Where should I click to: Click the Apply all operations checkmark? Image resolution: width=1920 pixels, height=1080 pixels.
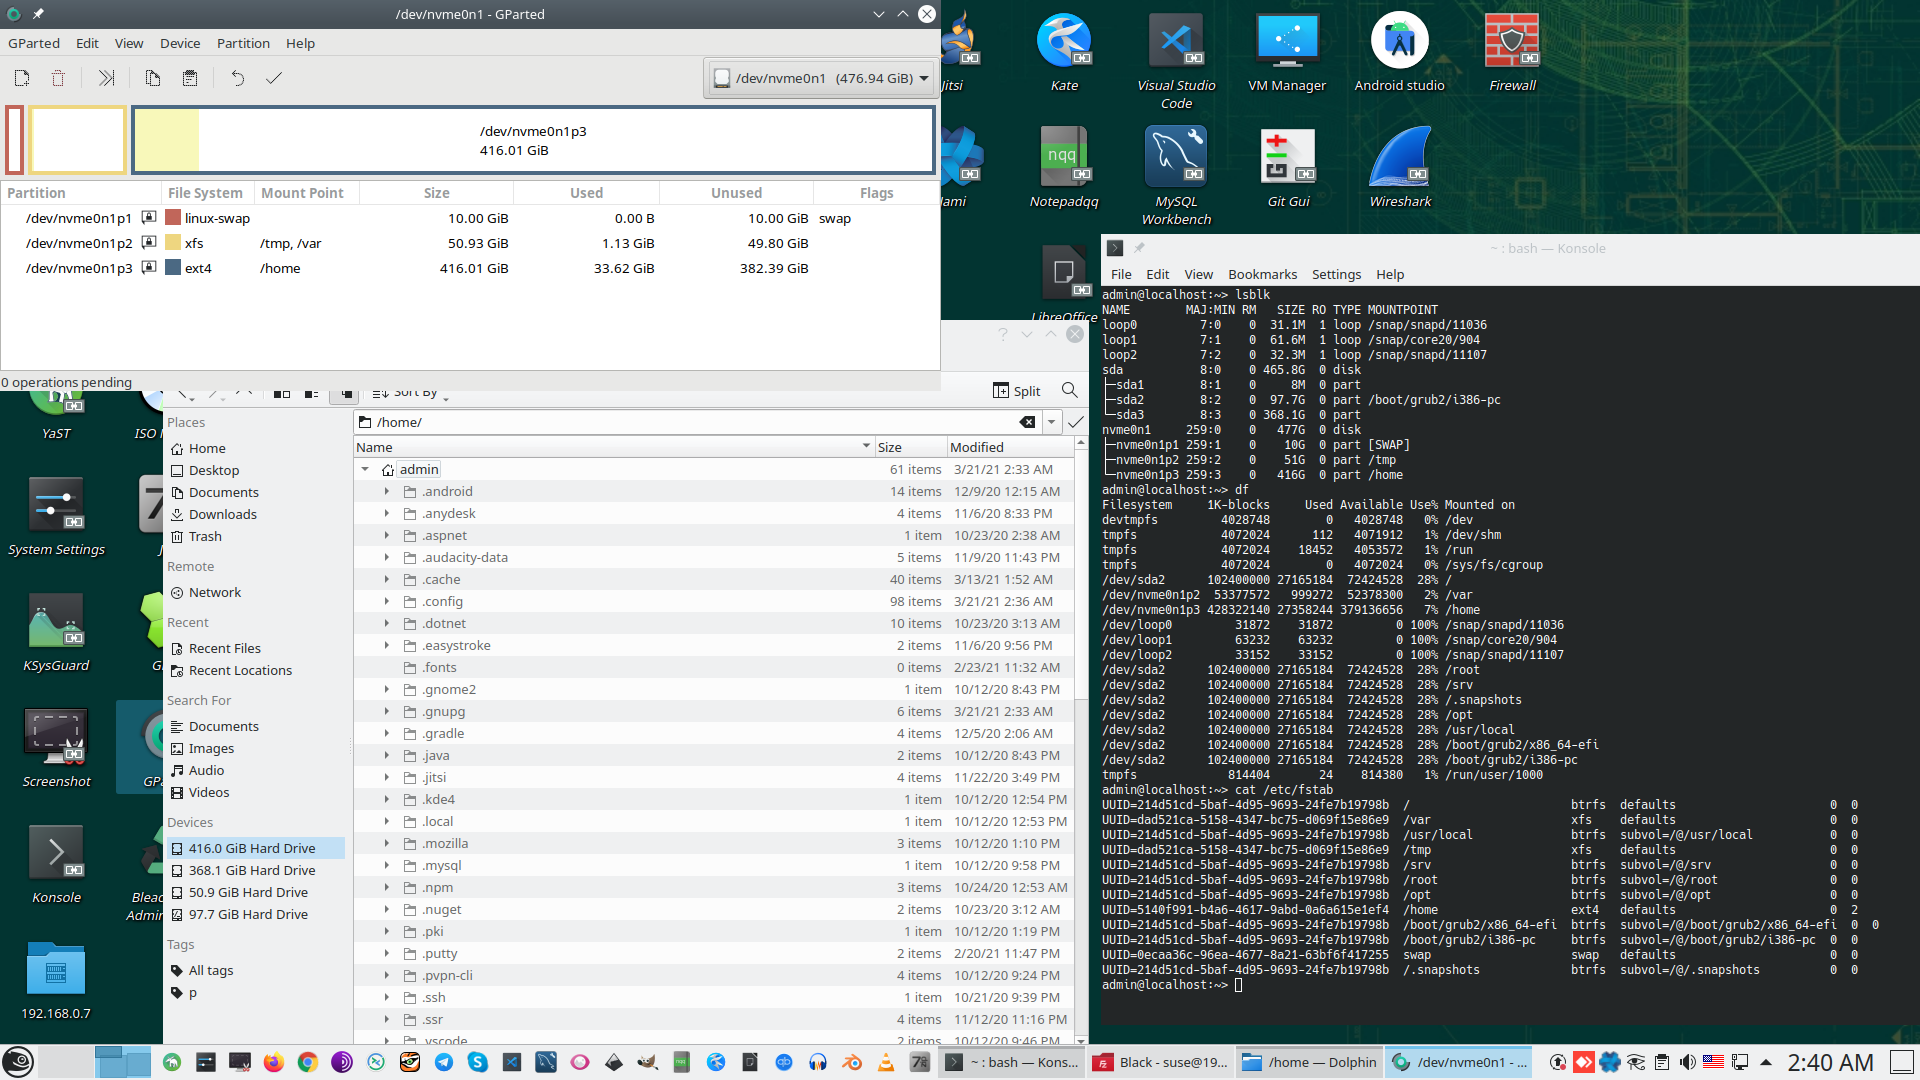273,78
